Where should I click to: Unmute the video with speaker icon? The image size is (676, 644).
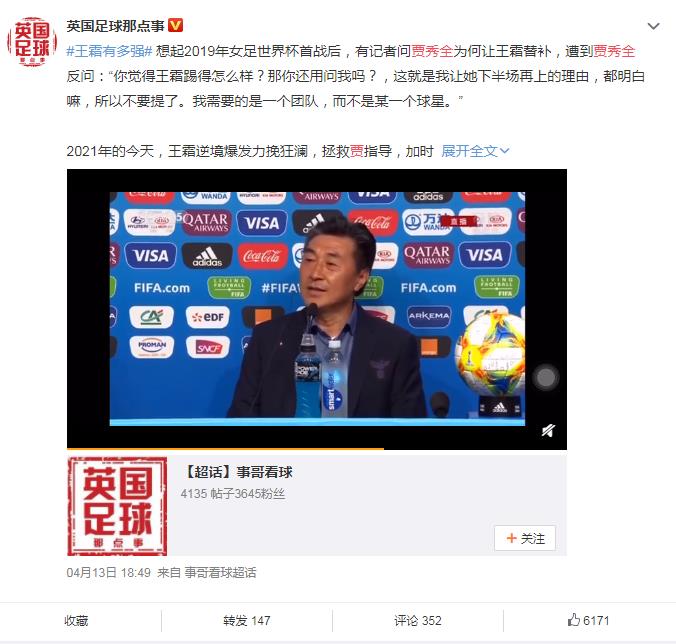(548, 430)
